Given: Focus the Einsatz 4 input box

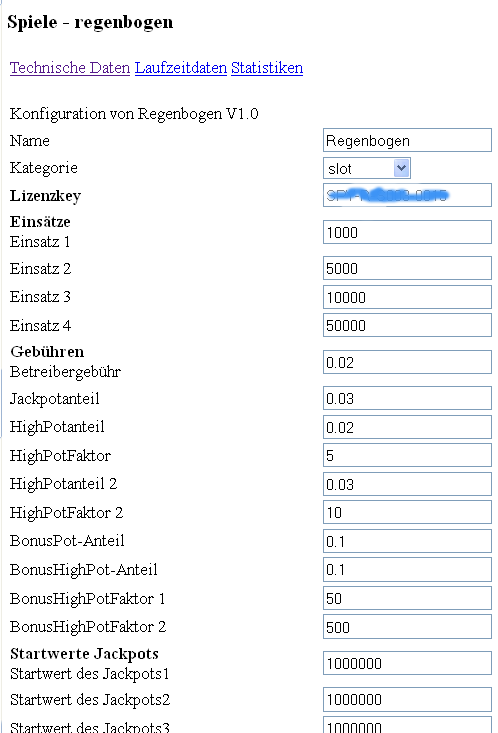Looking at the screenshot, I should (407, 325).
